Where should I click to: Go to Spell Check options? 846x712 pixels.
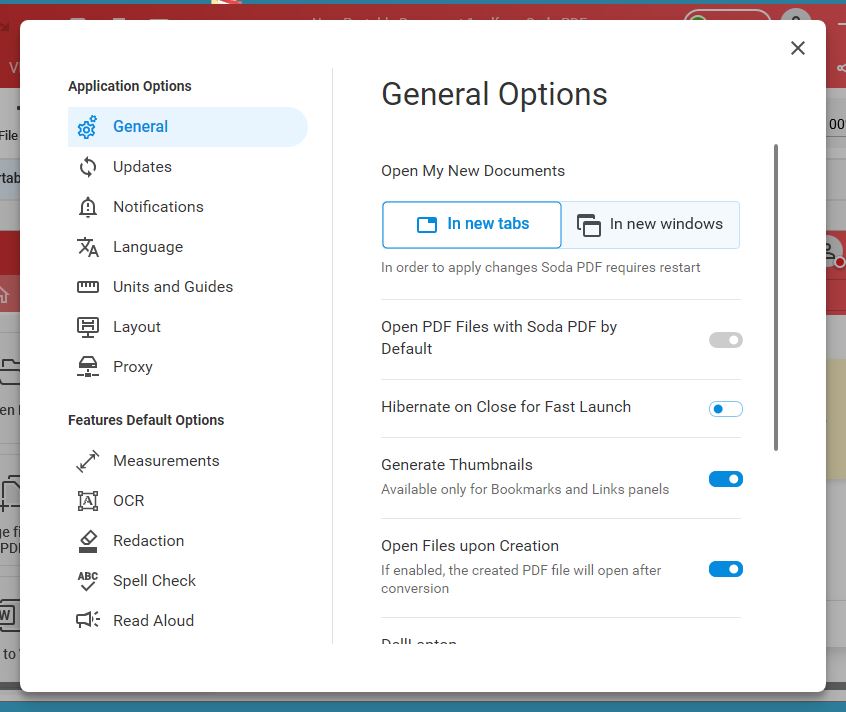point(188,581)
